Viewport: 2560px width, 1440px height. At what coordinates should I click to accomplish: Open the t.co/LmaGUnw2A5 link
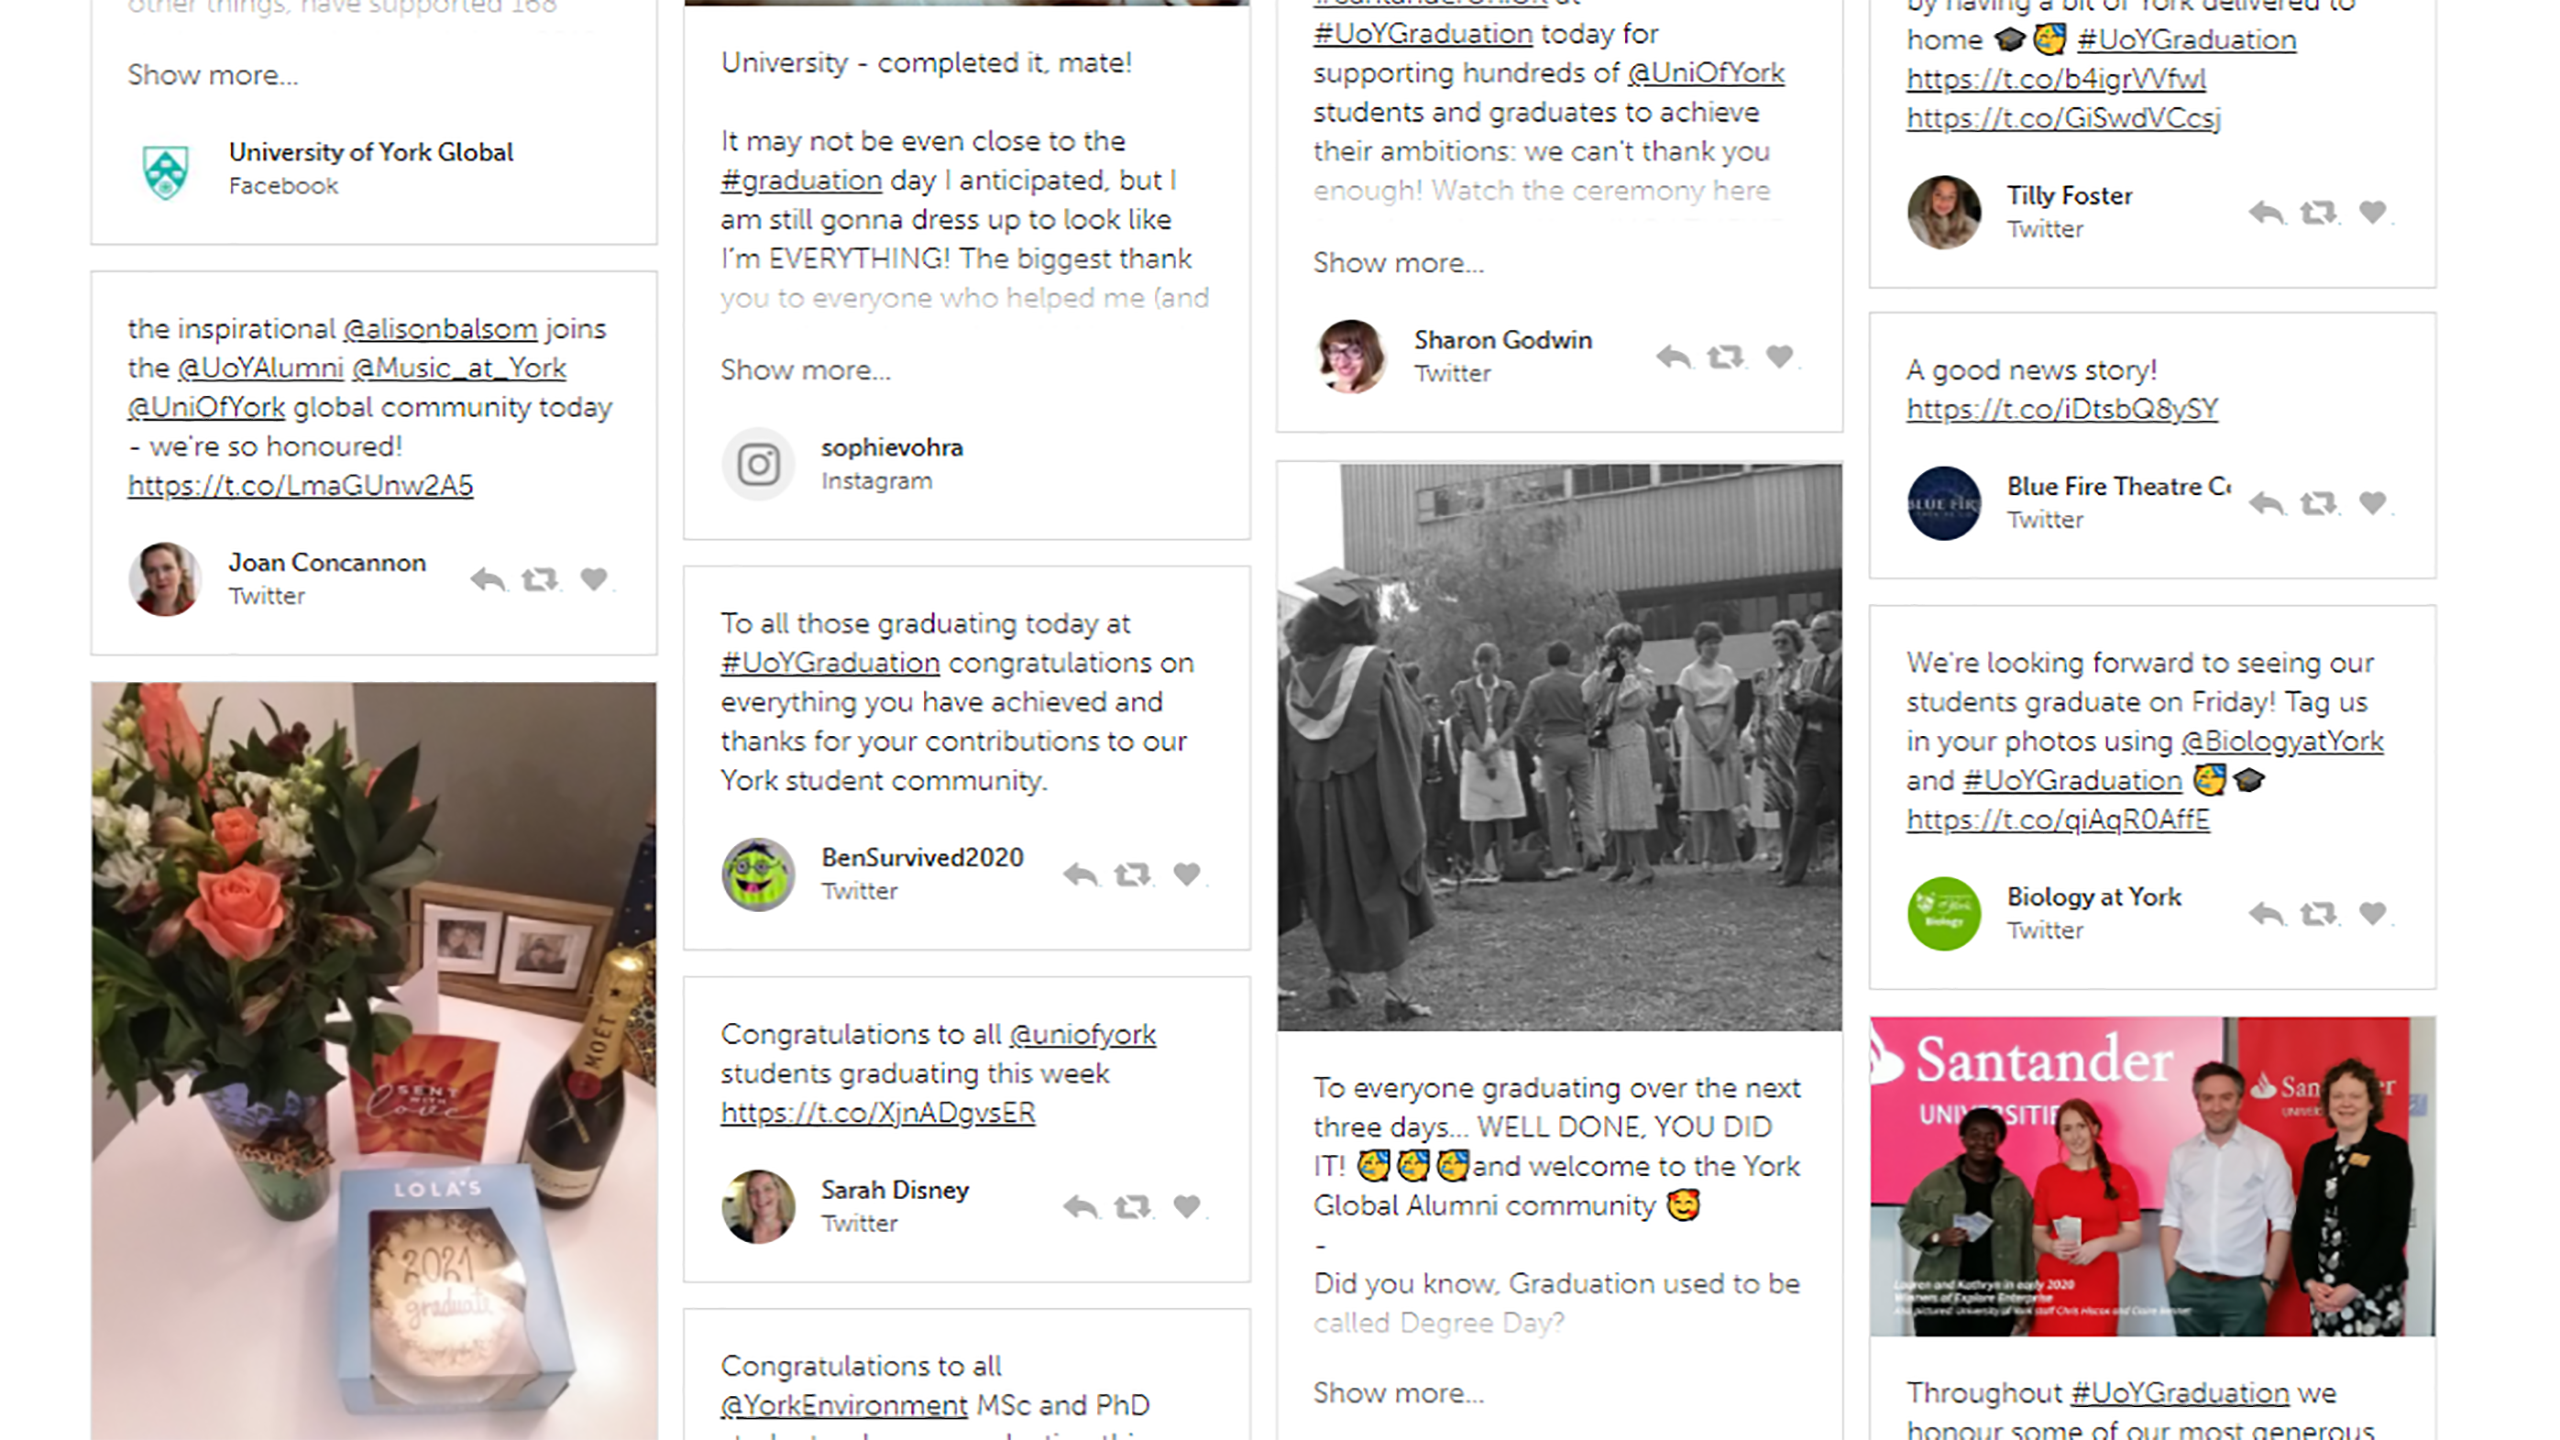tap(300, 486)
